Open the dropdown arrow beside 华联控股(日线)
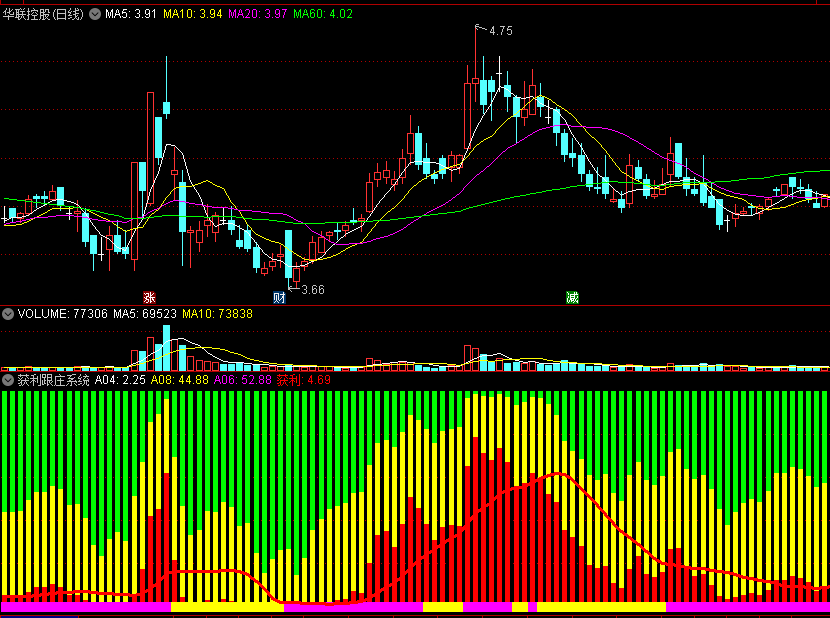830x618 pixels. tap(95, 14)
